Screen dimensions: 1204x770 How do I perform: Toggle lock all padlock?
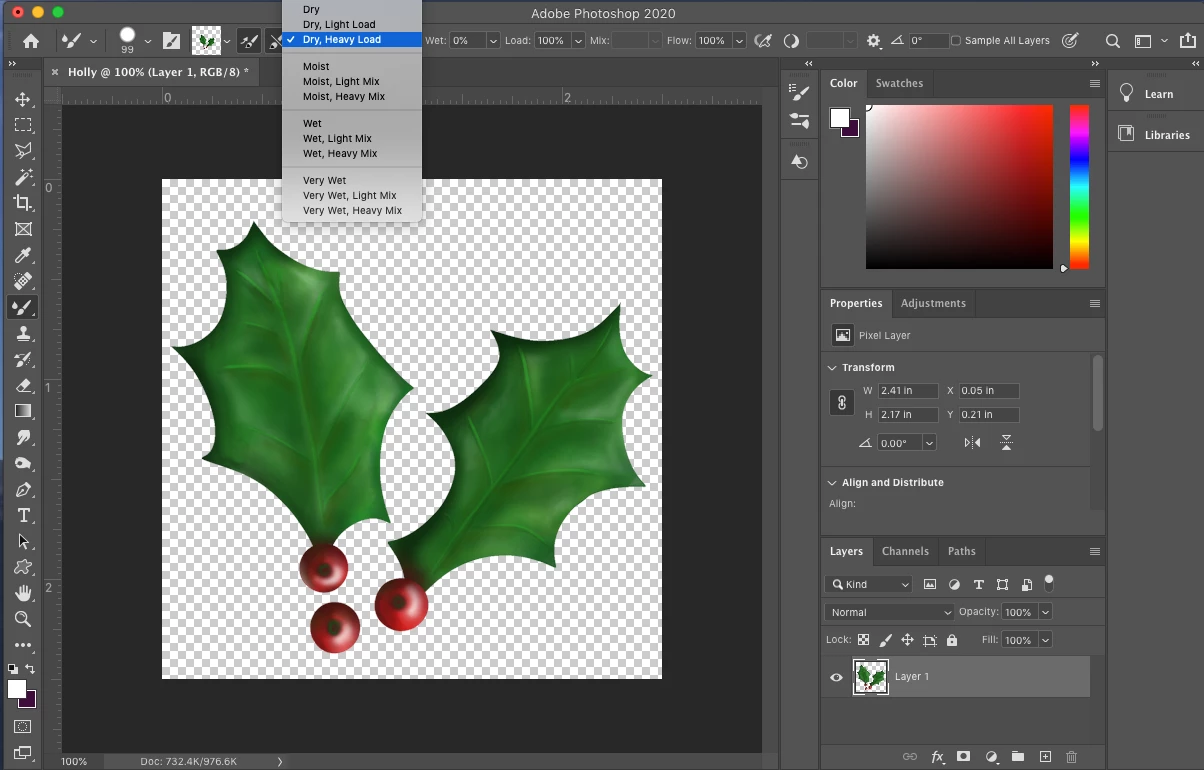[952, 640]
